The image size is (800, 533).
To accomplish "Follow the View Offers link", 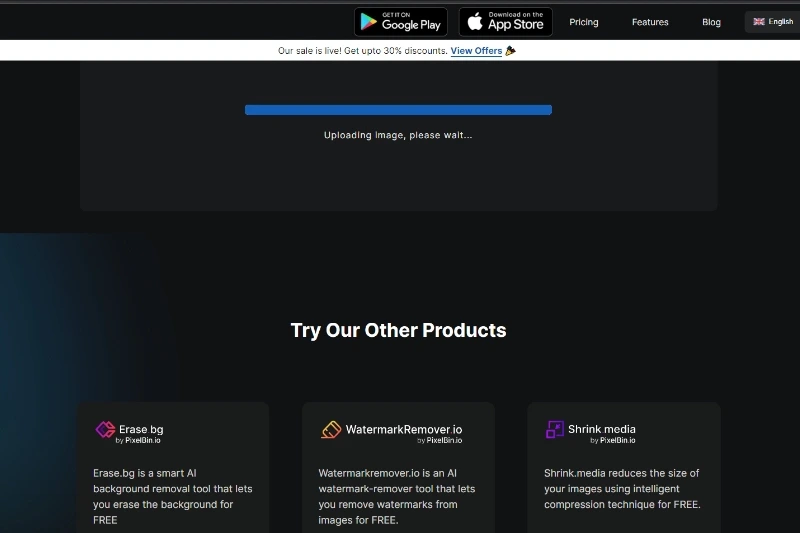I will (x=476, y=50).
